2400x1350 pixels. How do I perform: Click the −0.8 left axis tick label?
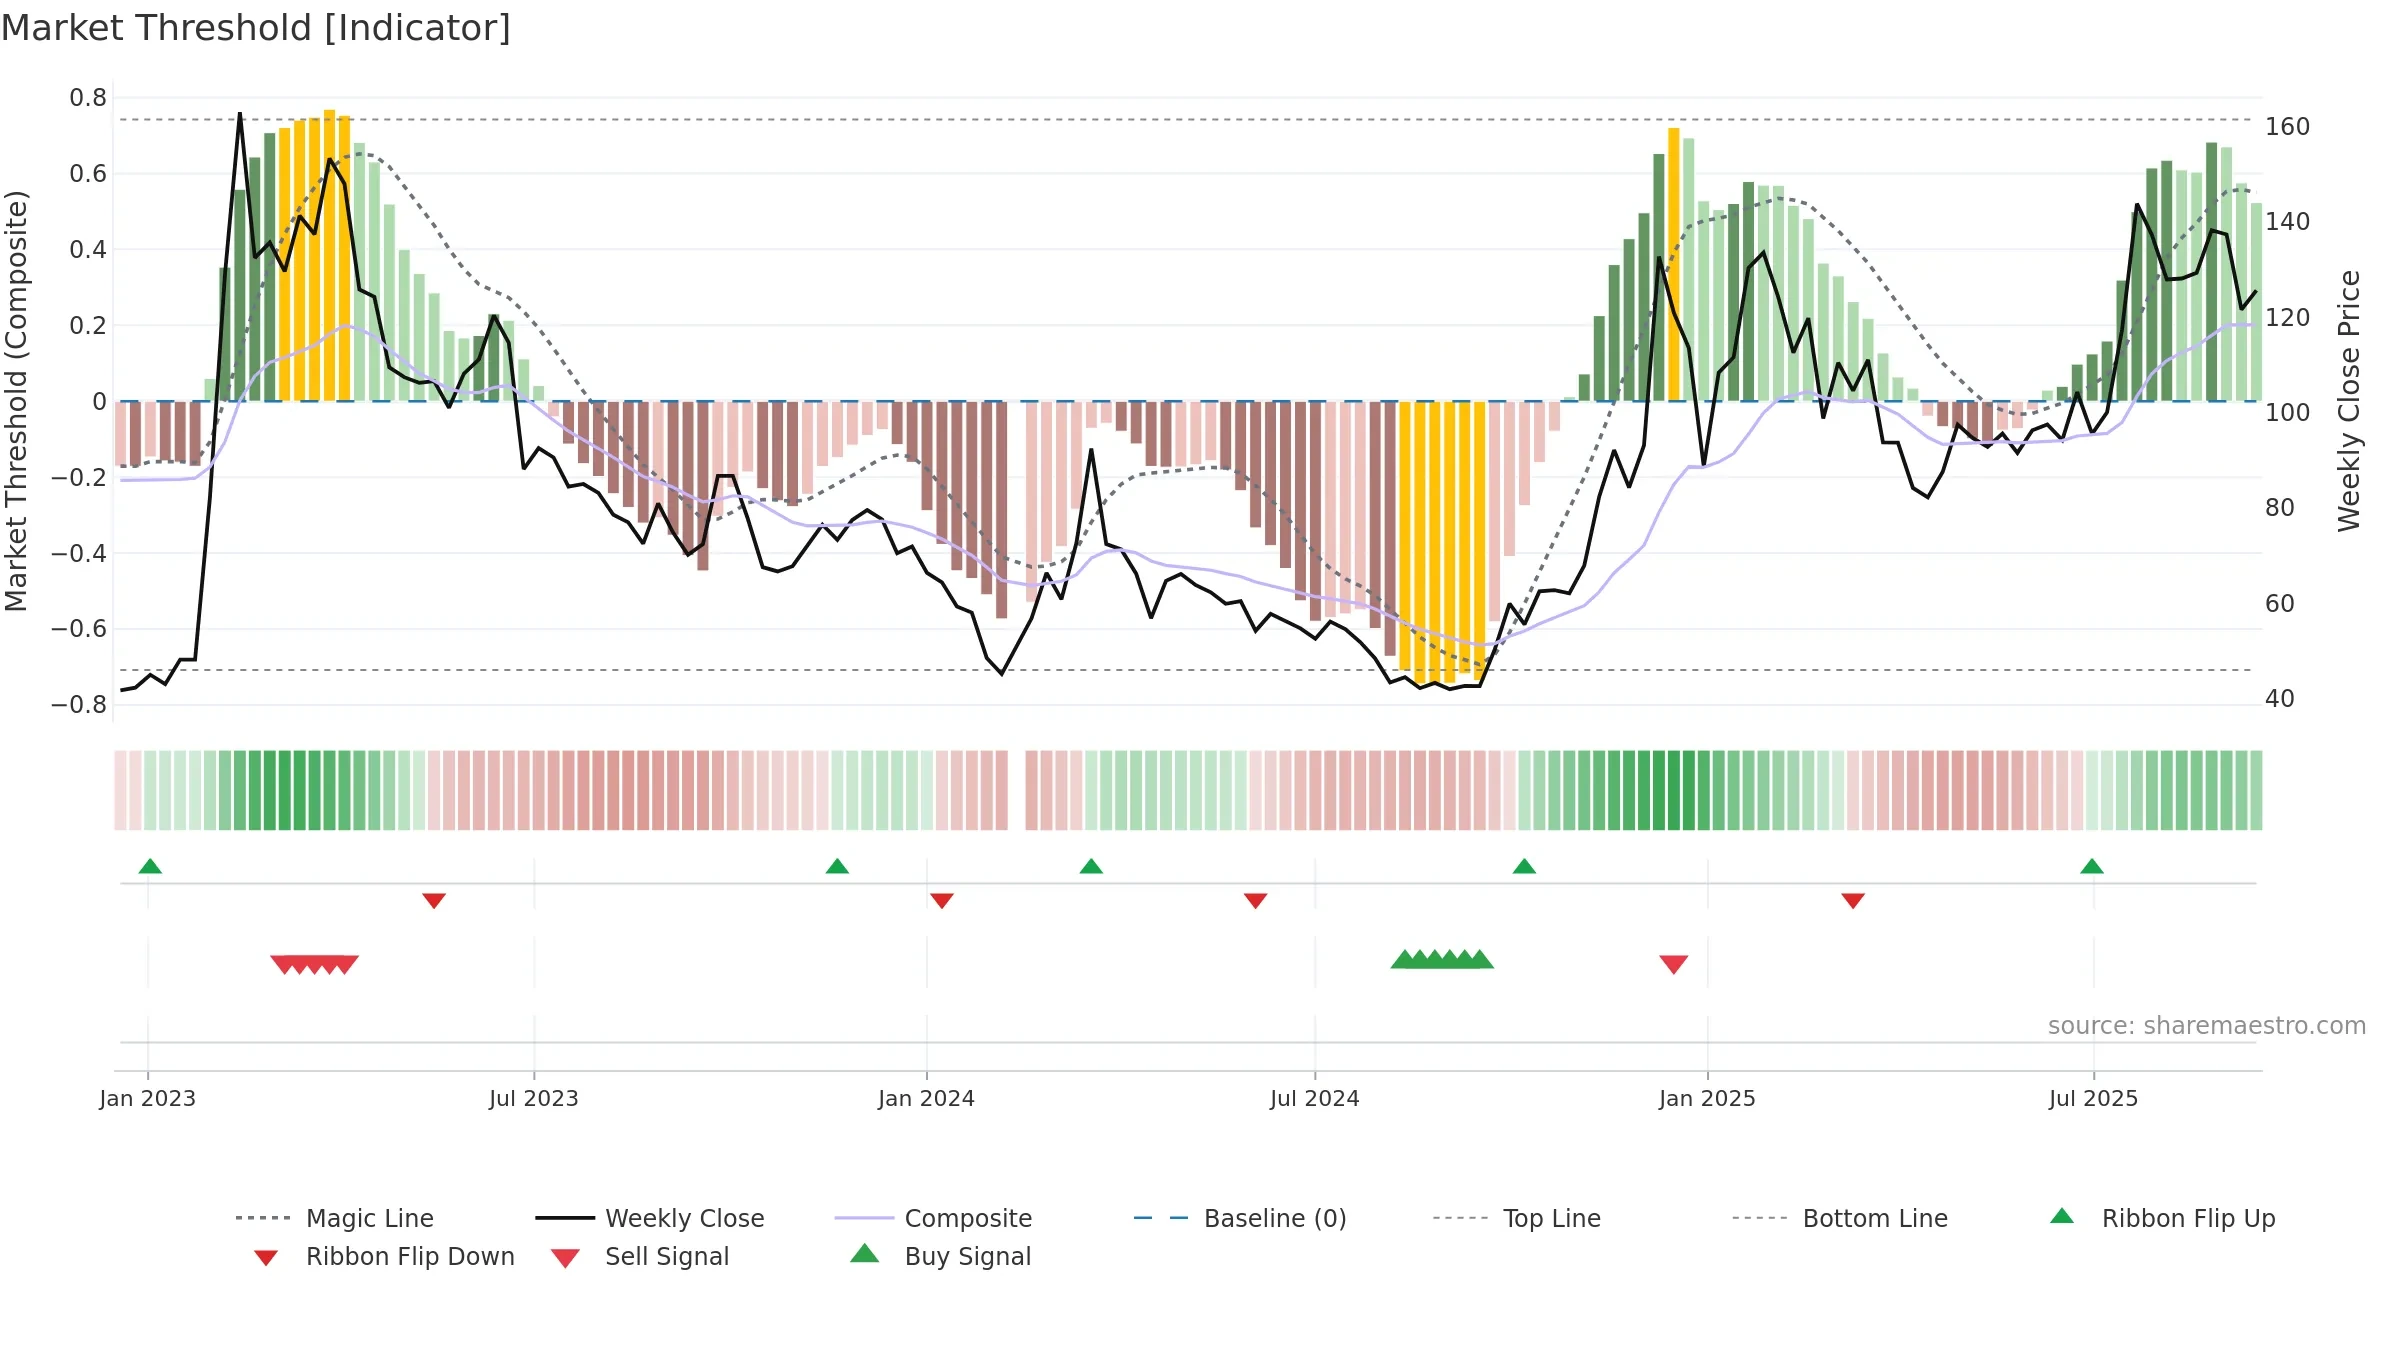(x=79, y=705)
